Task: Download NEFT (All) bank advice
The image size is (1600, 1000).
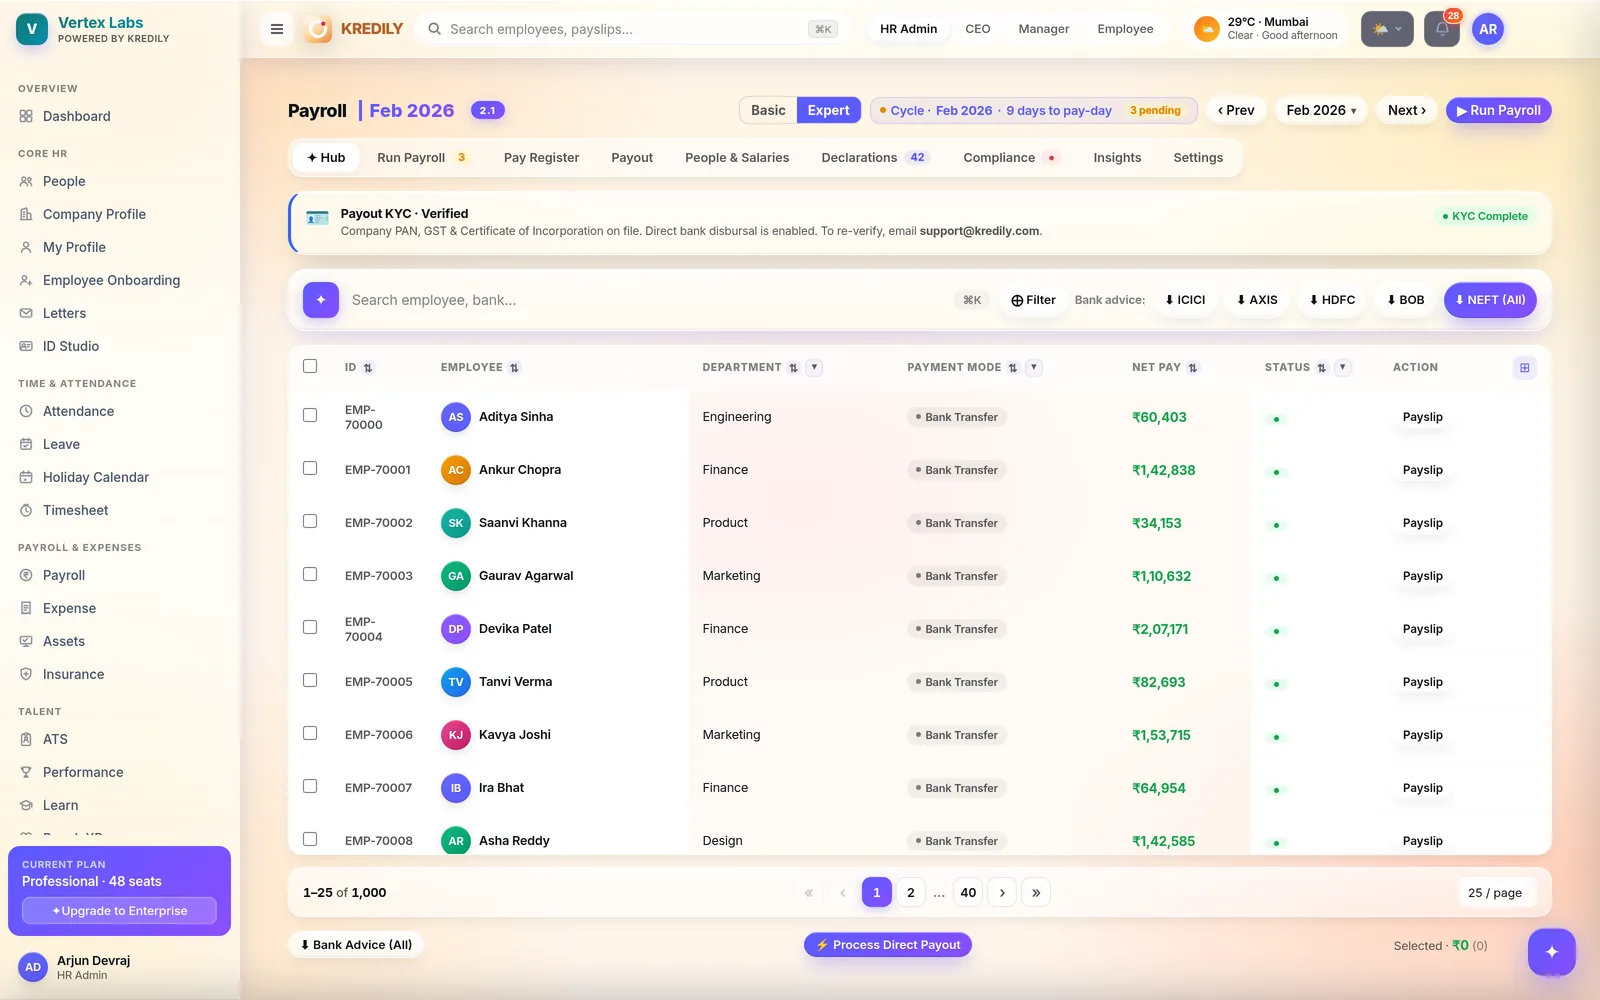Action: click(1490, 300)
